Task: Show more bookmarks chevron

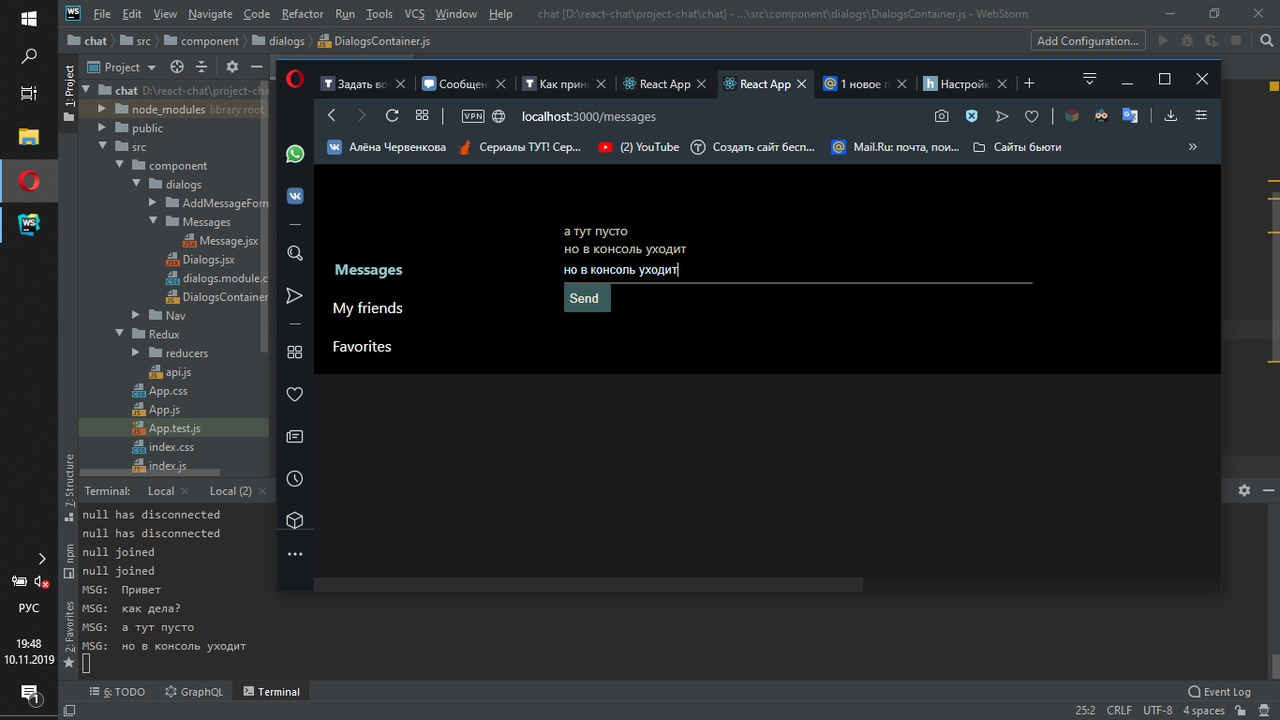Action: [x=1192, y=147]
